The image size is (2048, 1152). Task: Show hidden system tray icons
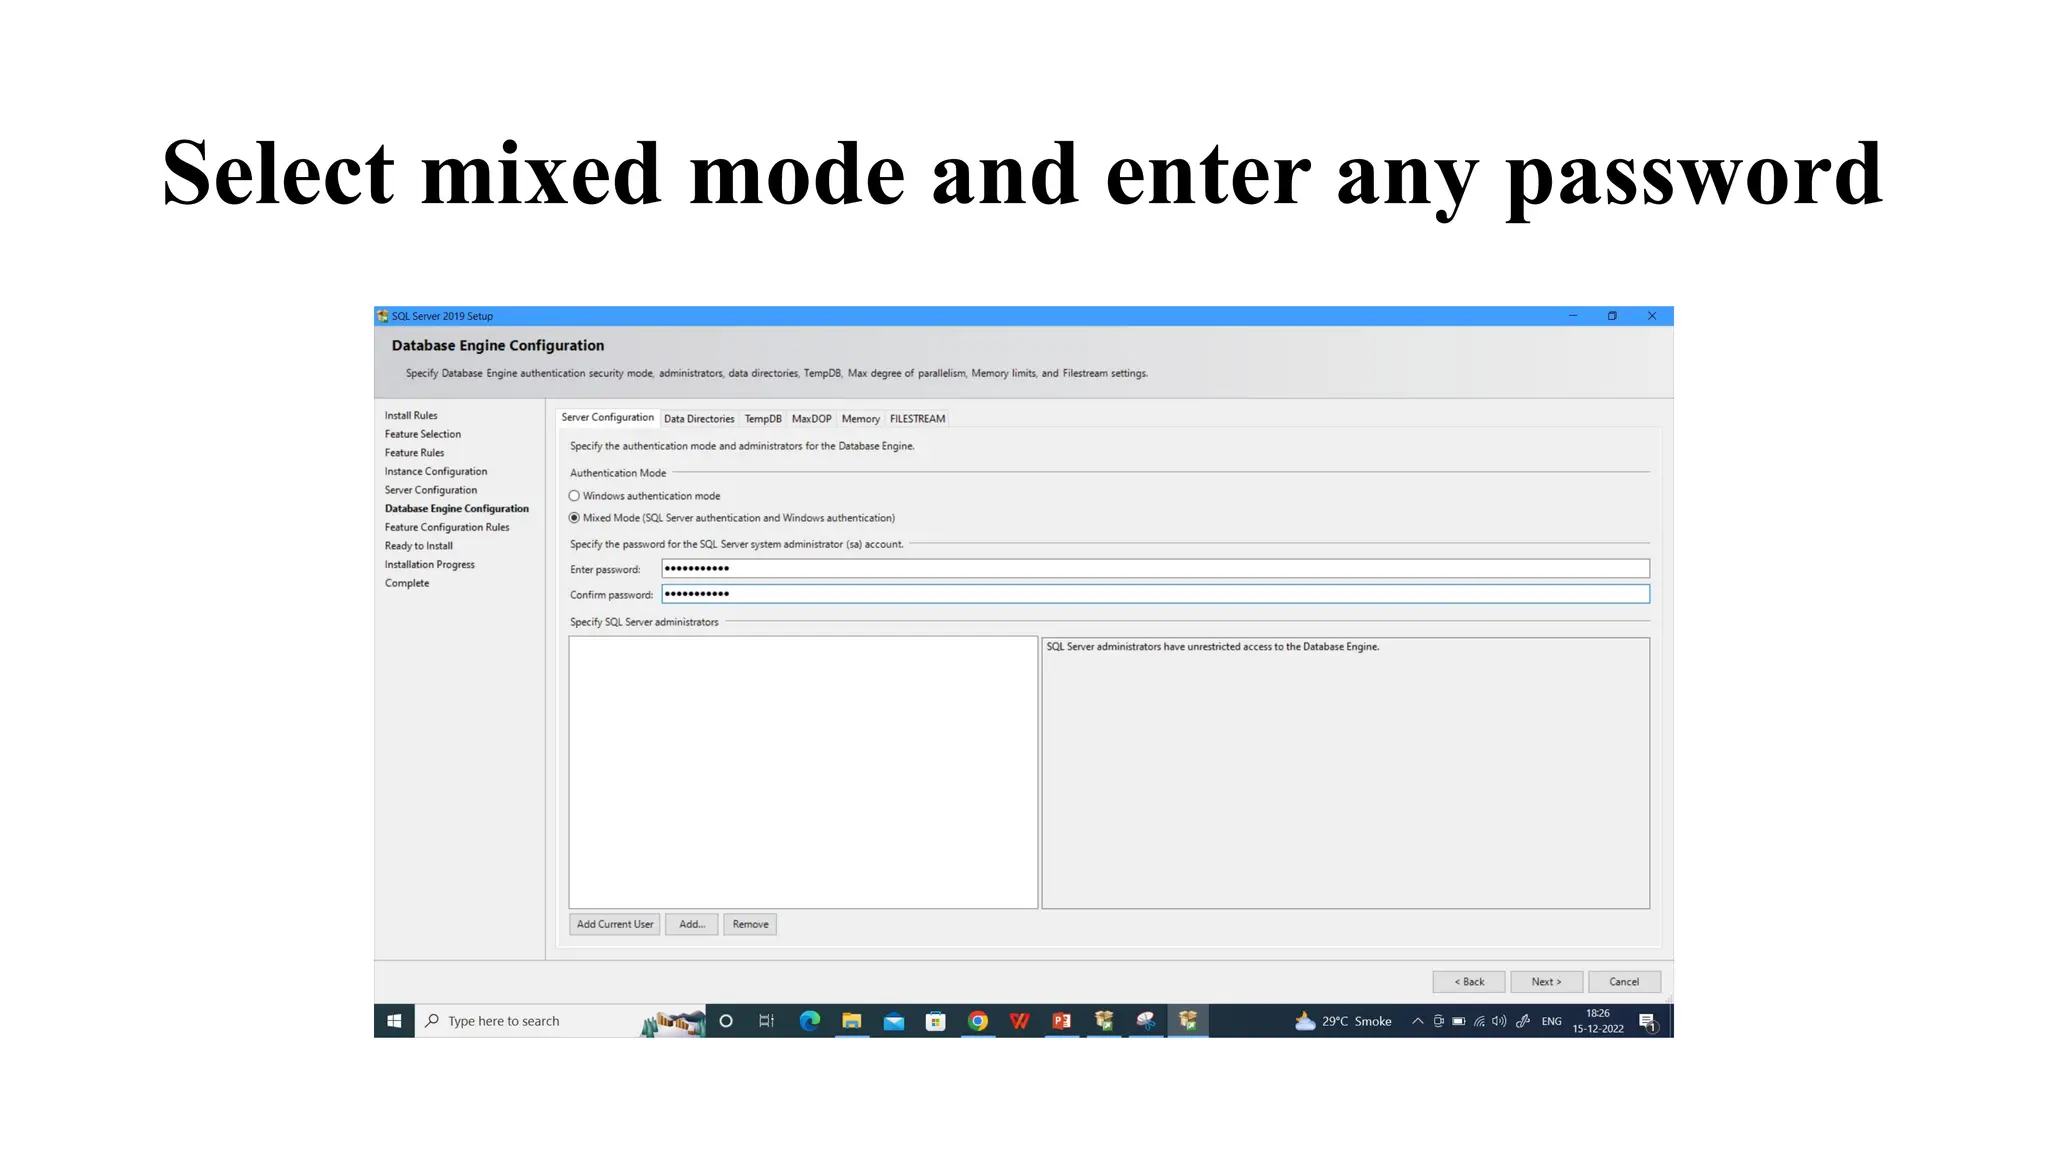1417,1021
